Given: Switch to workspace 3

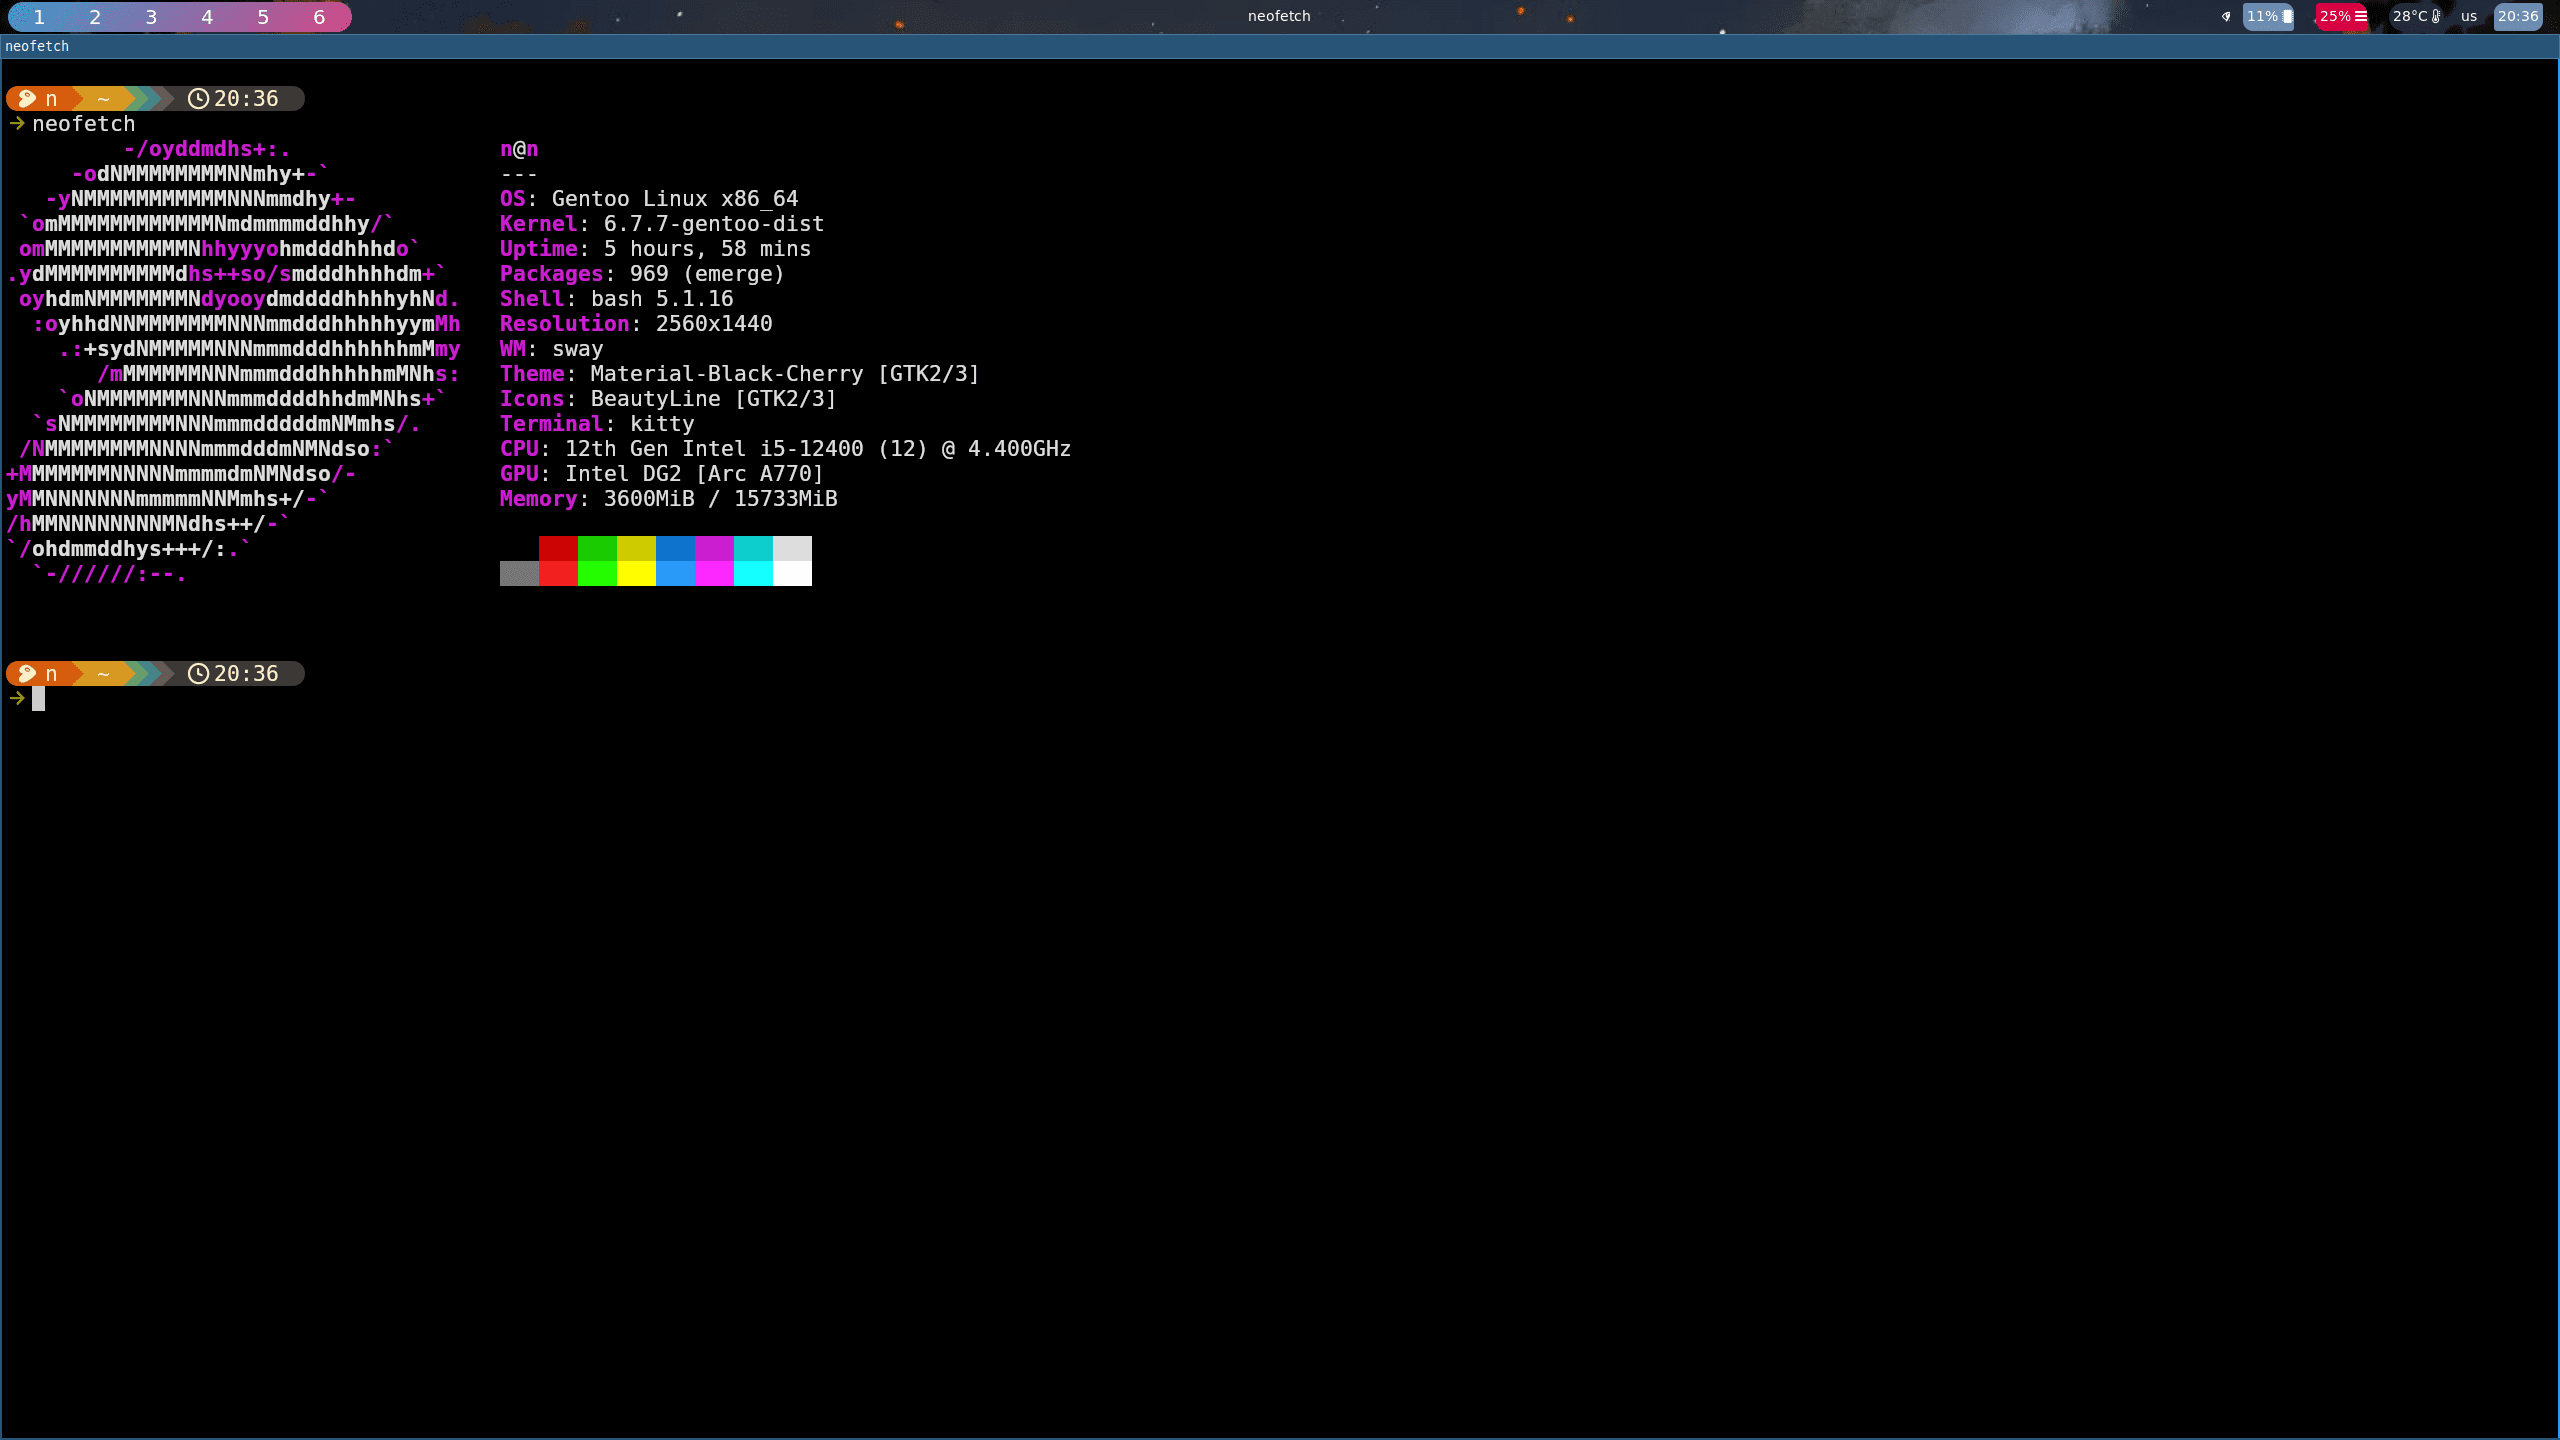Looking at the screenshot, I should click(x=151, y=17).
